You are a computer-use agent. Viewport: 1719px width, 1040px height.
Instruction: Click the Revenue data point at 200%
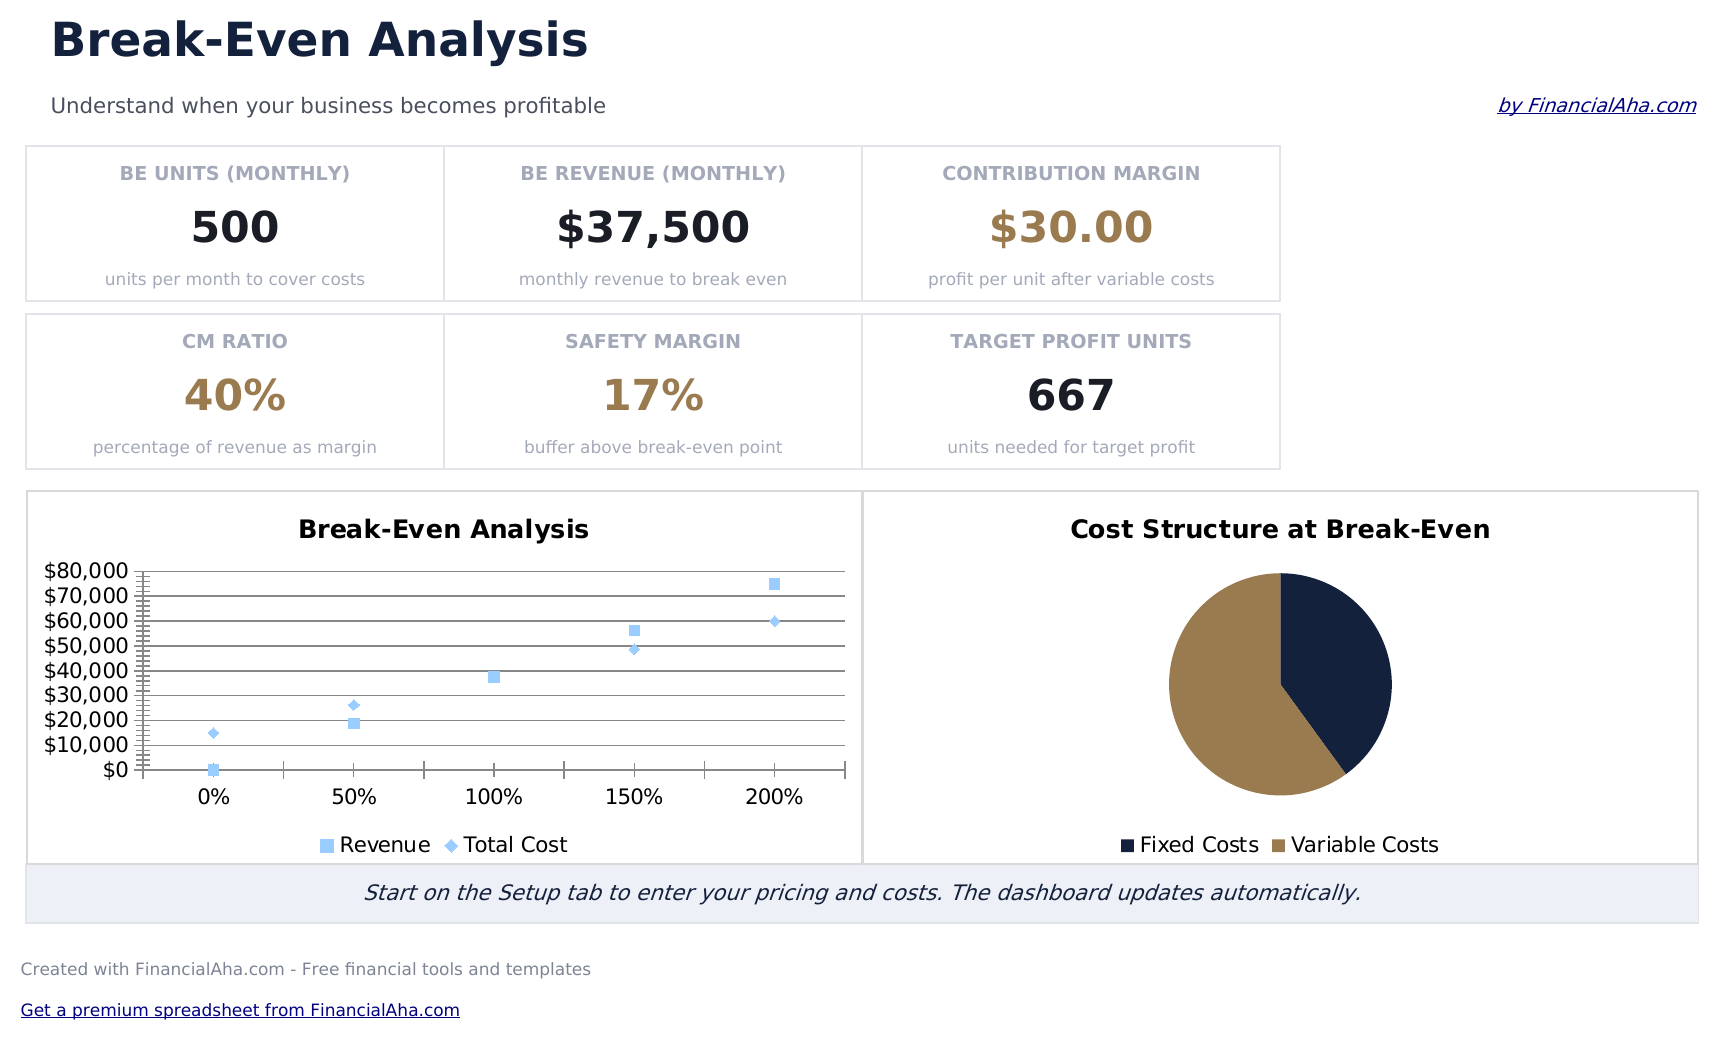774,584
